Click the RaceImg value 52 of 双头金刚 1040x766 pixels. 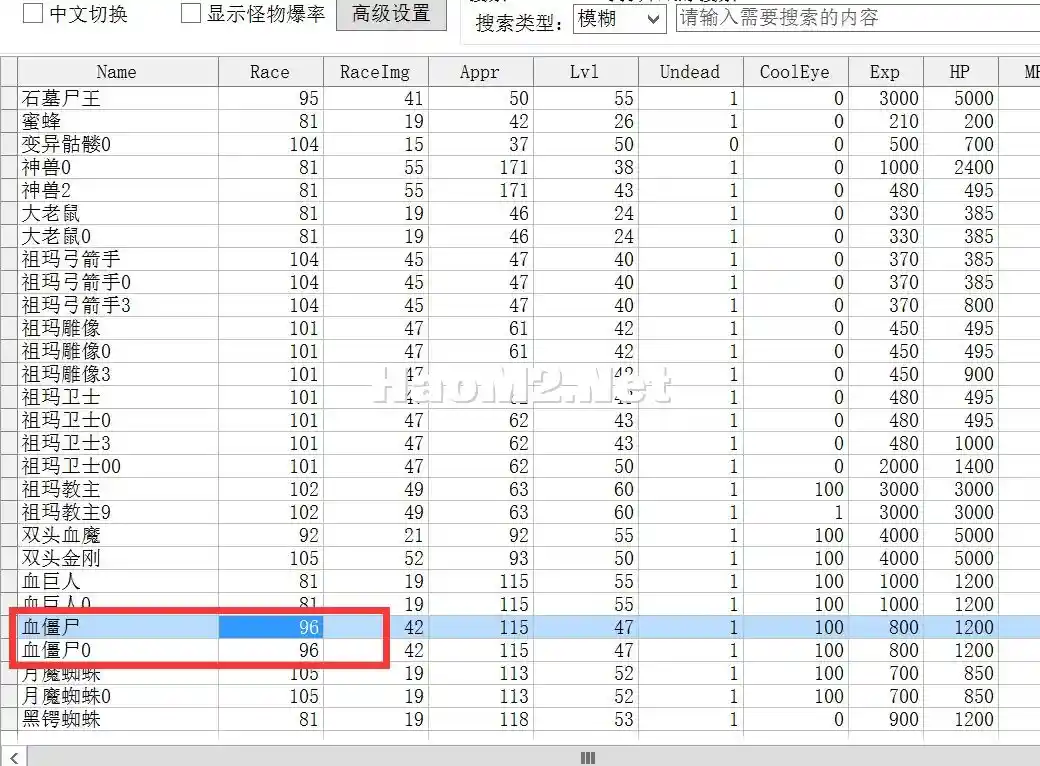coord(375,558)
